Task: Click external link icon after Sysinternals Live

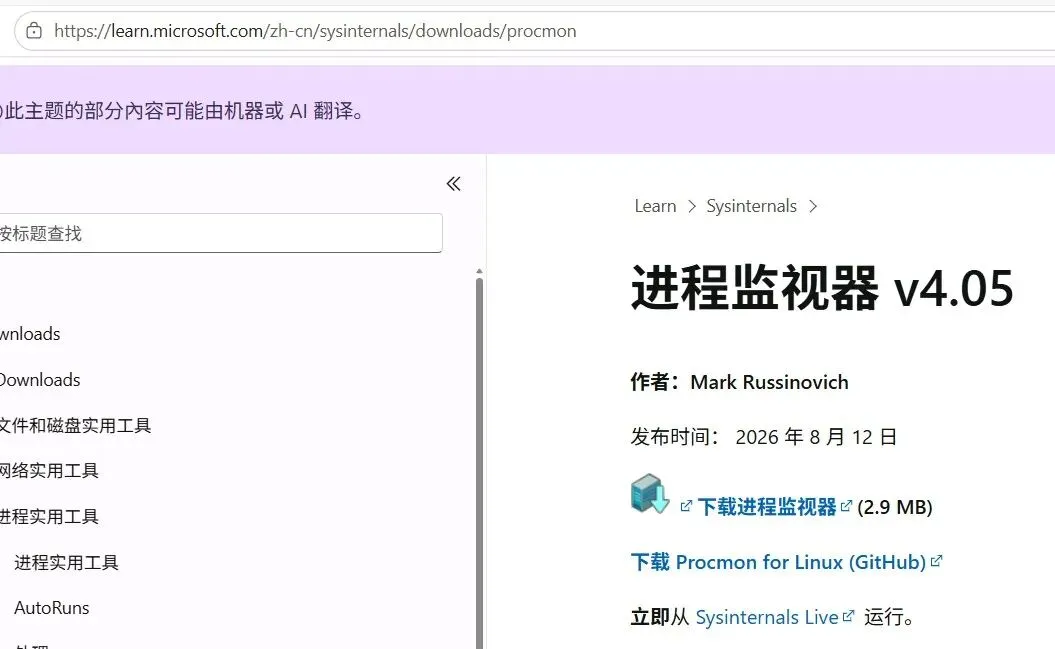Action: (848, 615)
